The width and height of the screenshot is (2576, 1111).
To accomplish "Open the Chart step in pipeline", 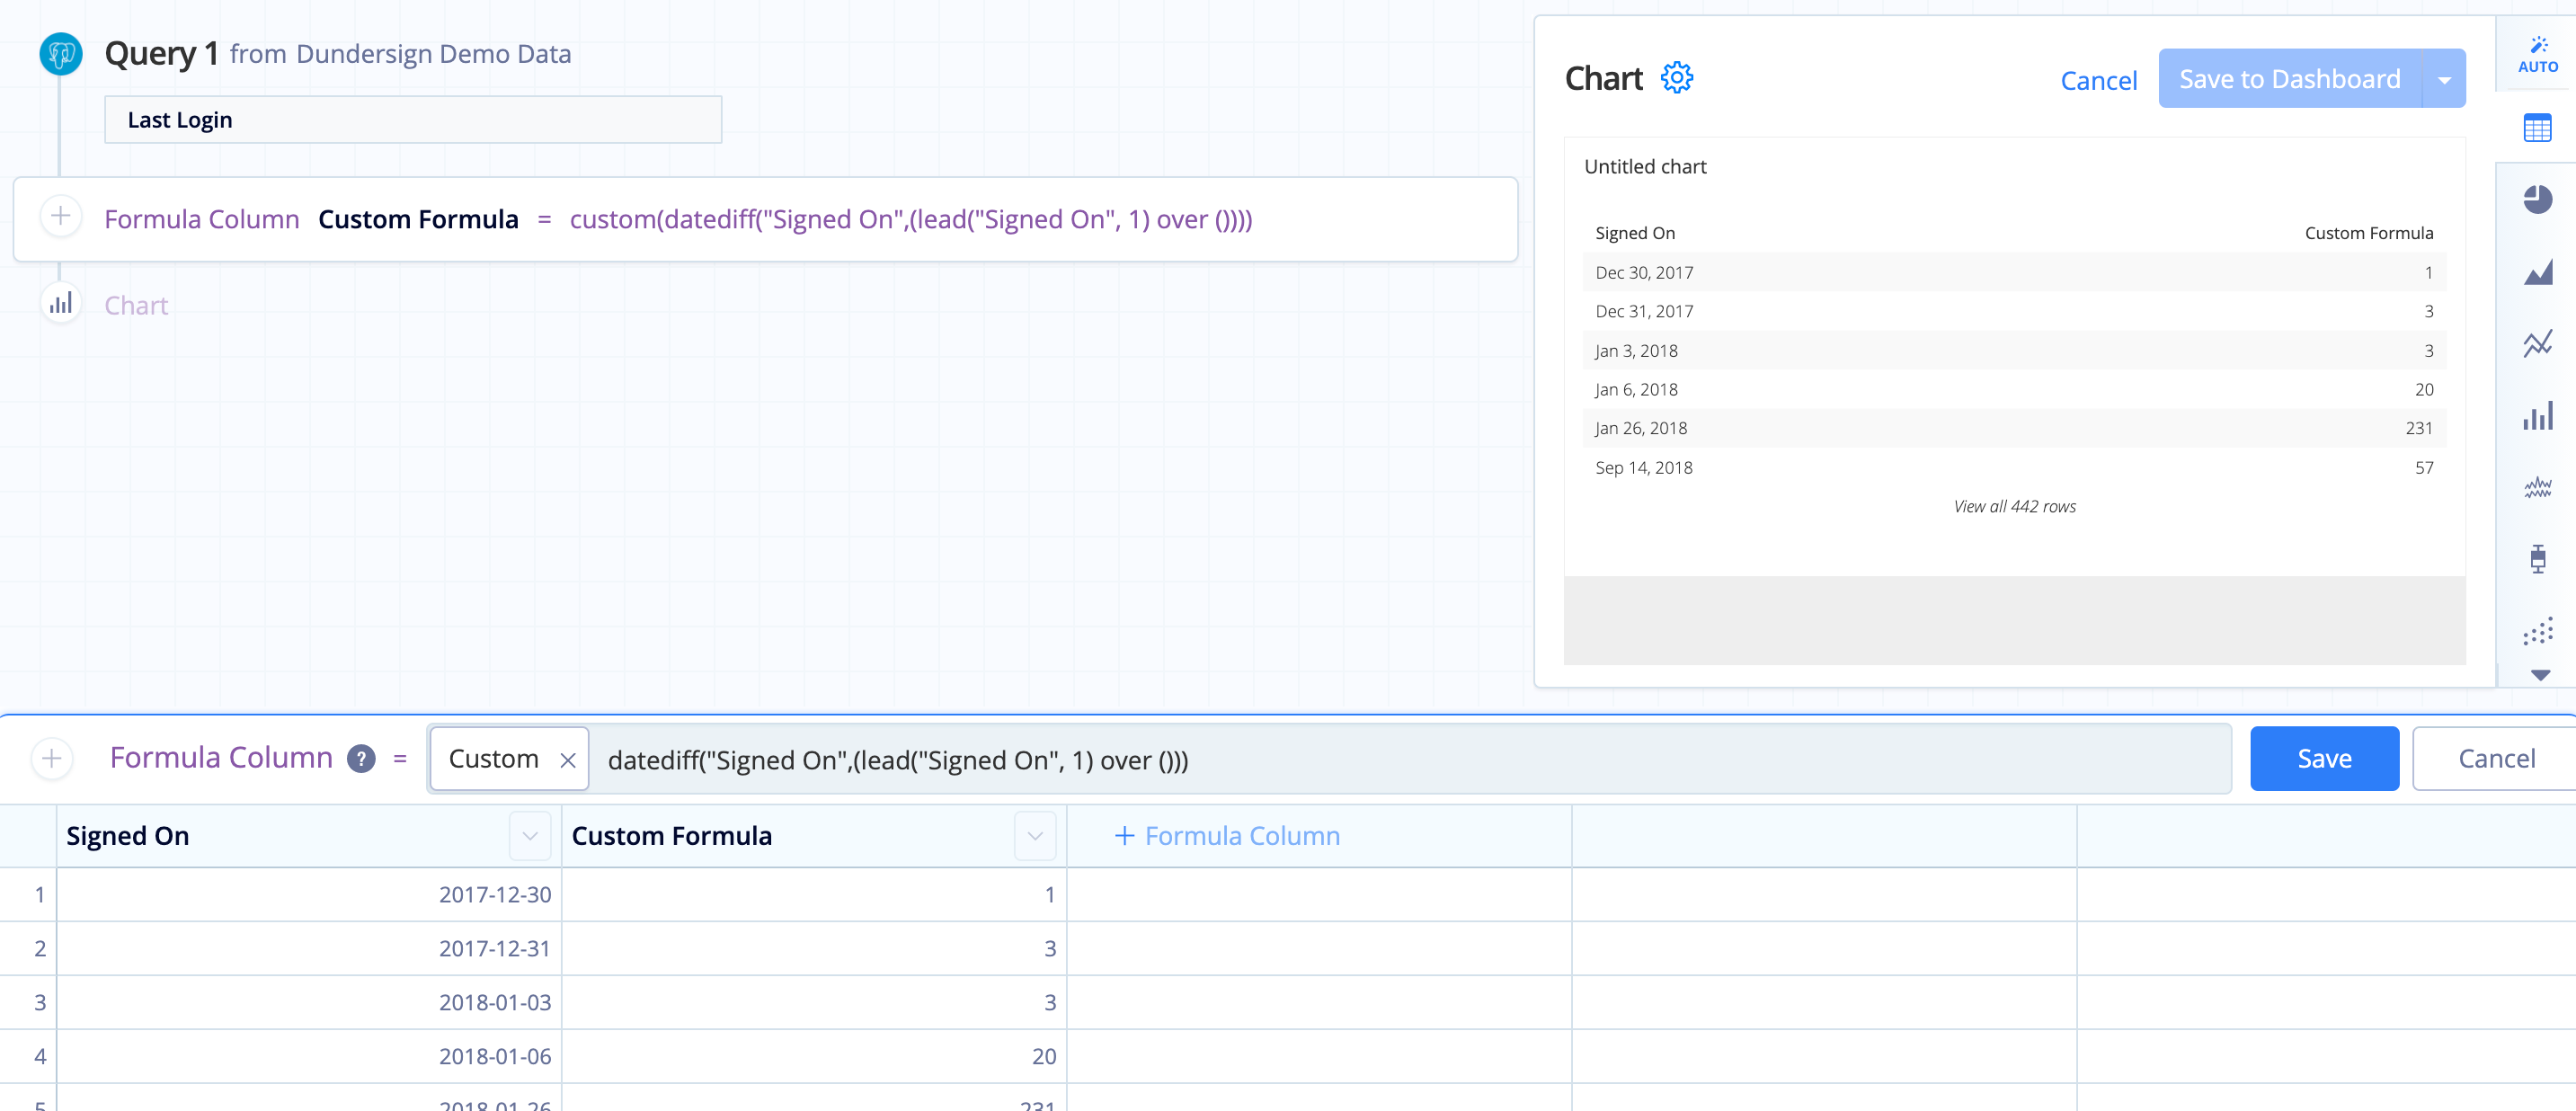I will 136,305.
